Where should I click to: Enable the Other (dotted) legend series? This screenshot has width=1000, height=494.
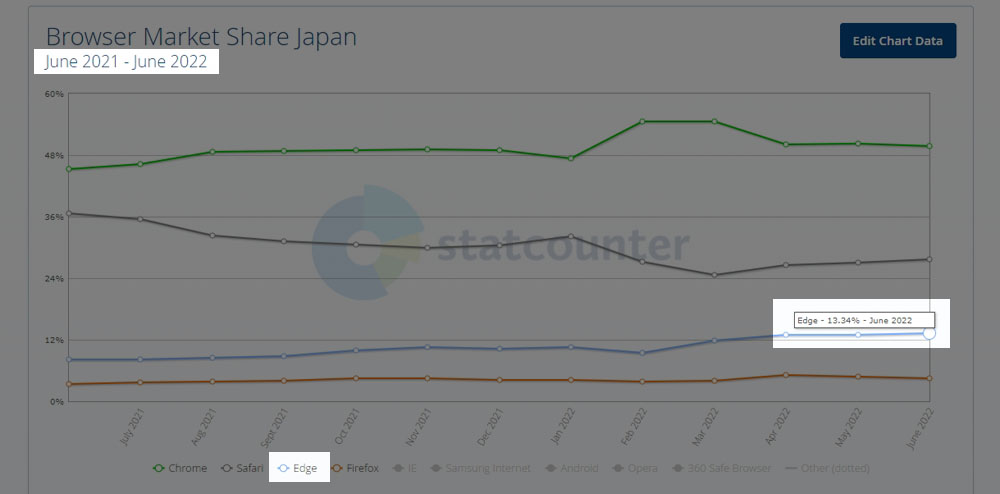828,469
